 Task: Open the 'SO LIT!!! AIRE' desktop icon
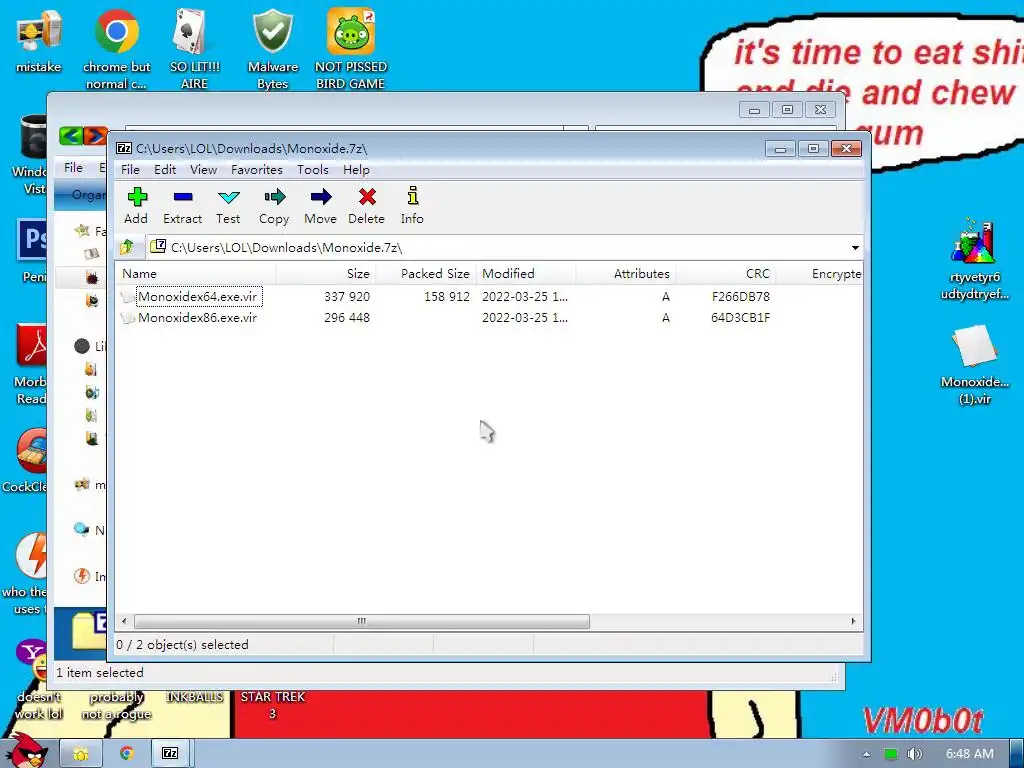[194, 49]
